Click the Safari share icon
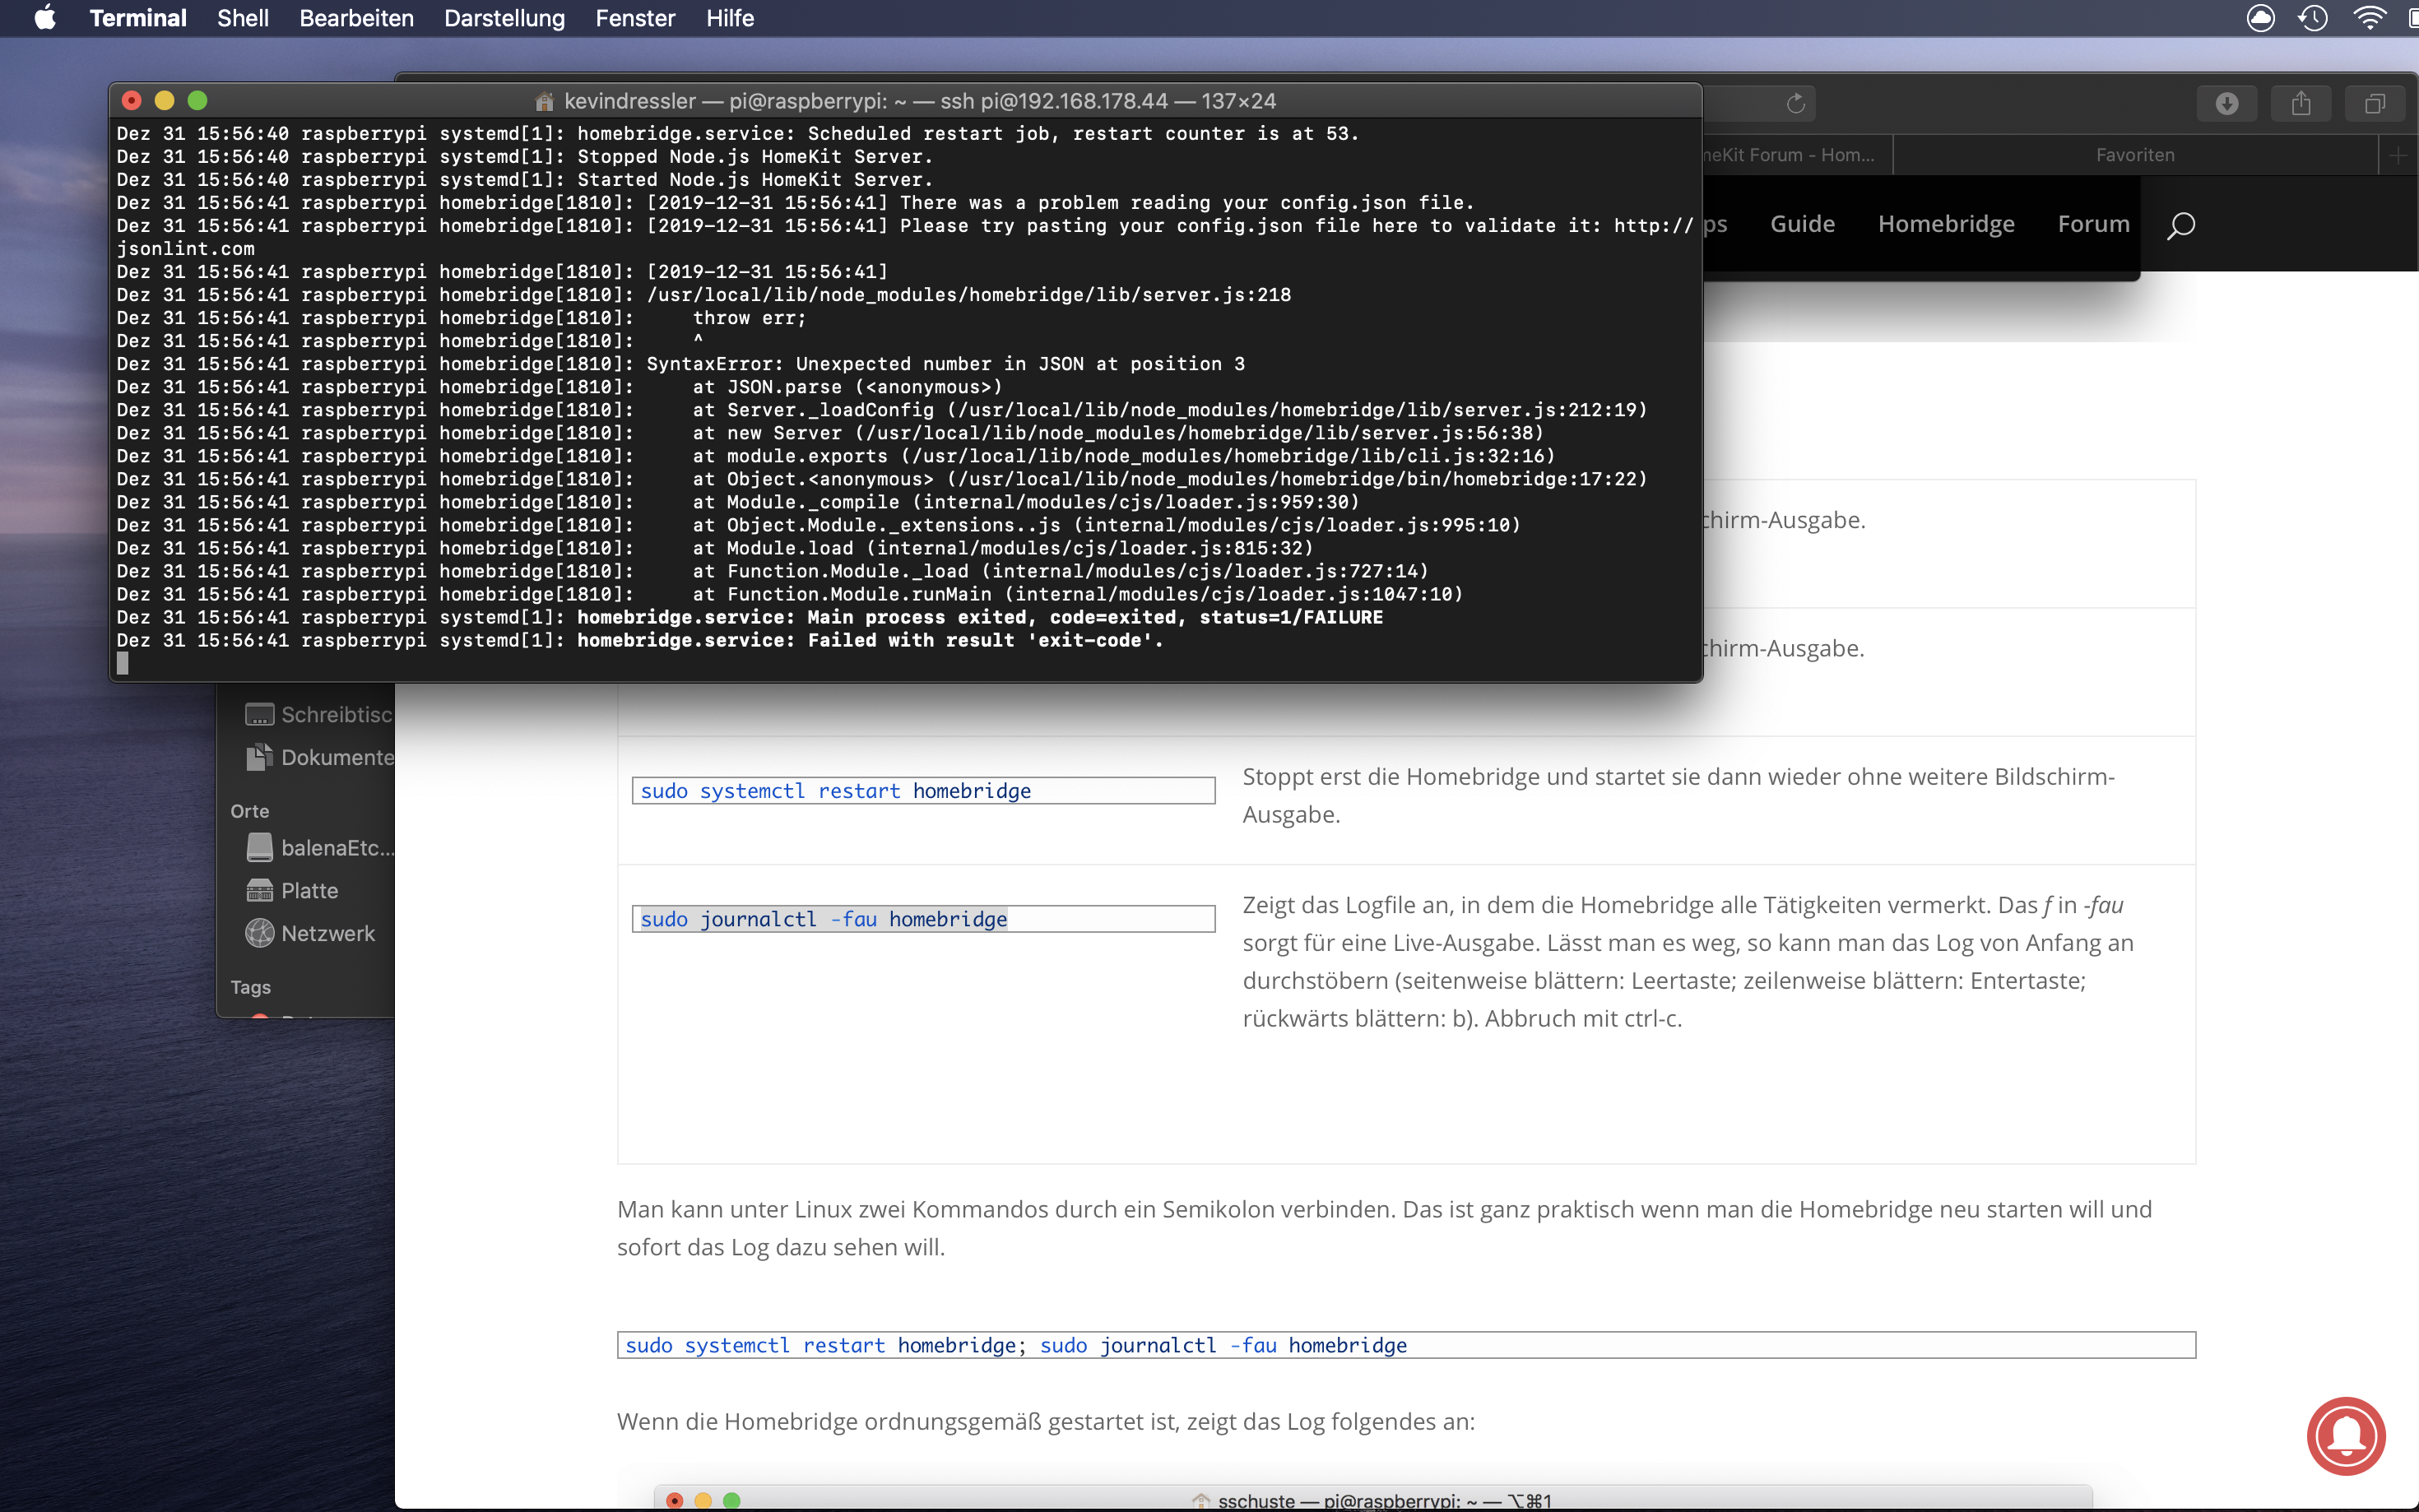The image size is (2419, 1512). click(x=2300, y=103)
